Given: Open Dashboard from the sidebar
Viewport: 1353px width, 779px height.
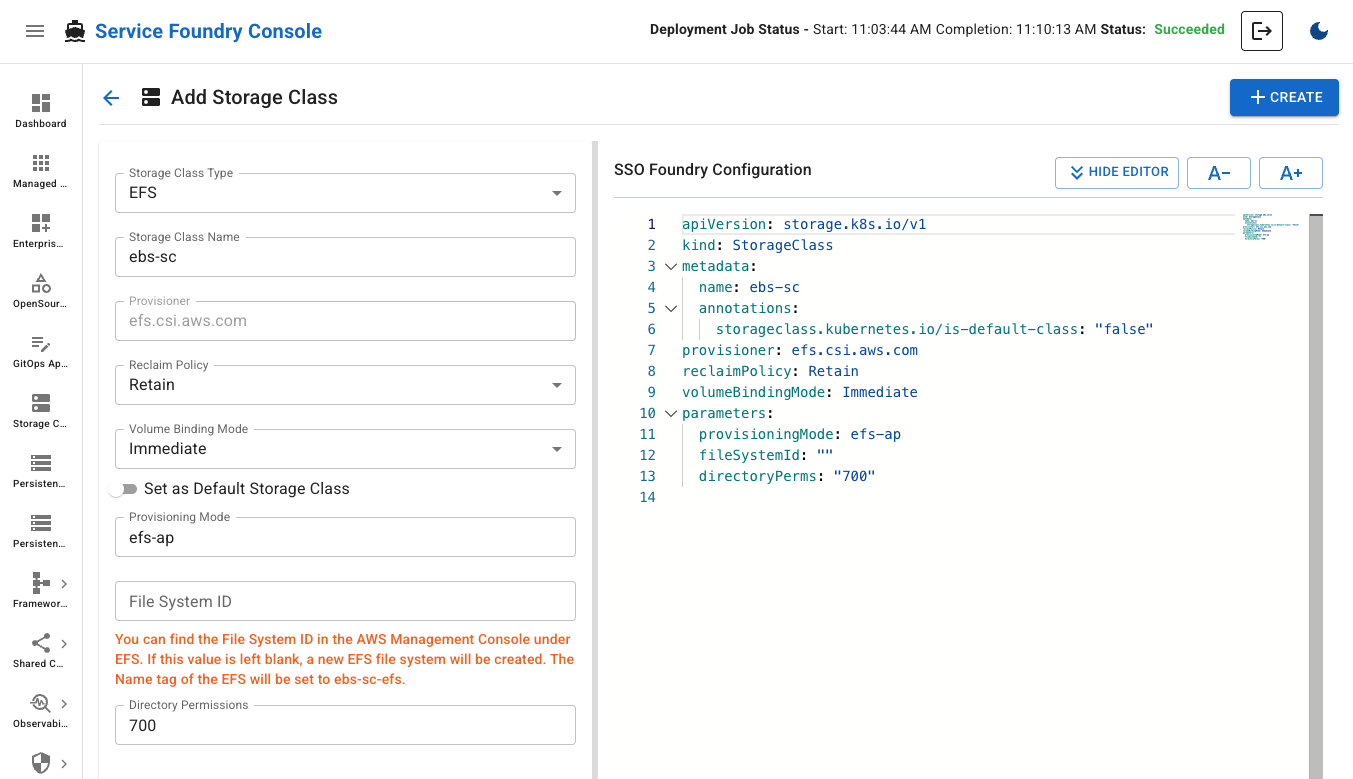Looking at the screenshot, I should tap(40, 111).
